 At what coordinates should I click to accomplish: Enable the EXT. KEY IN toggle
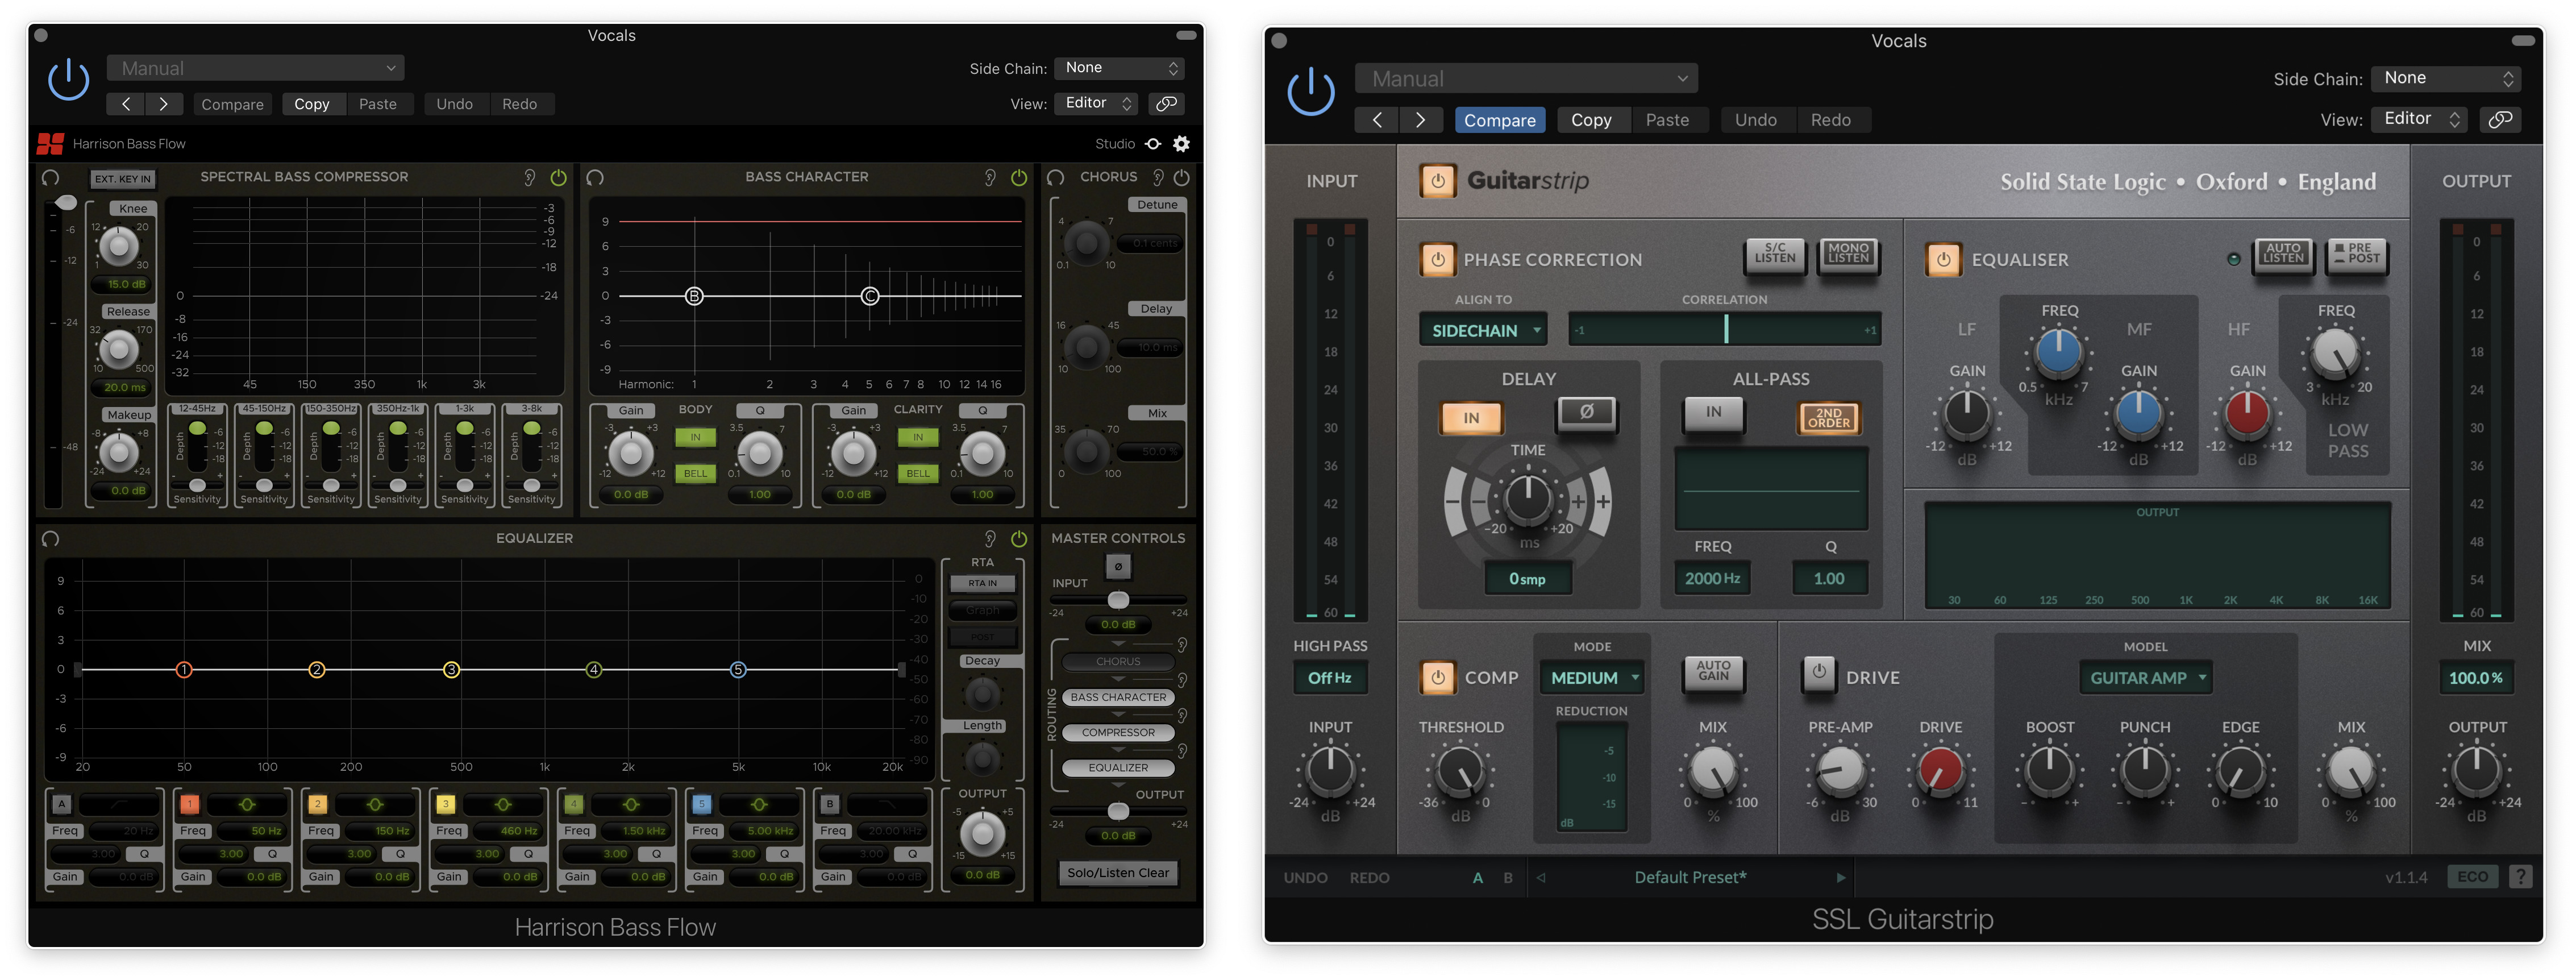[x=122, y=179]
